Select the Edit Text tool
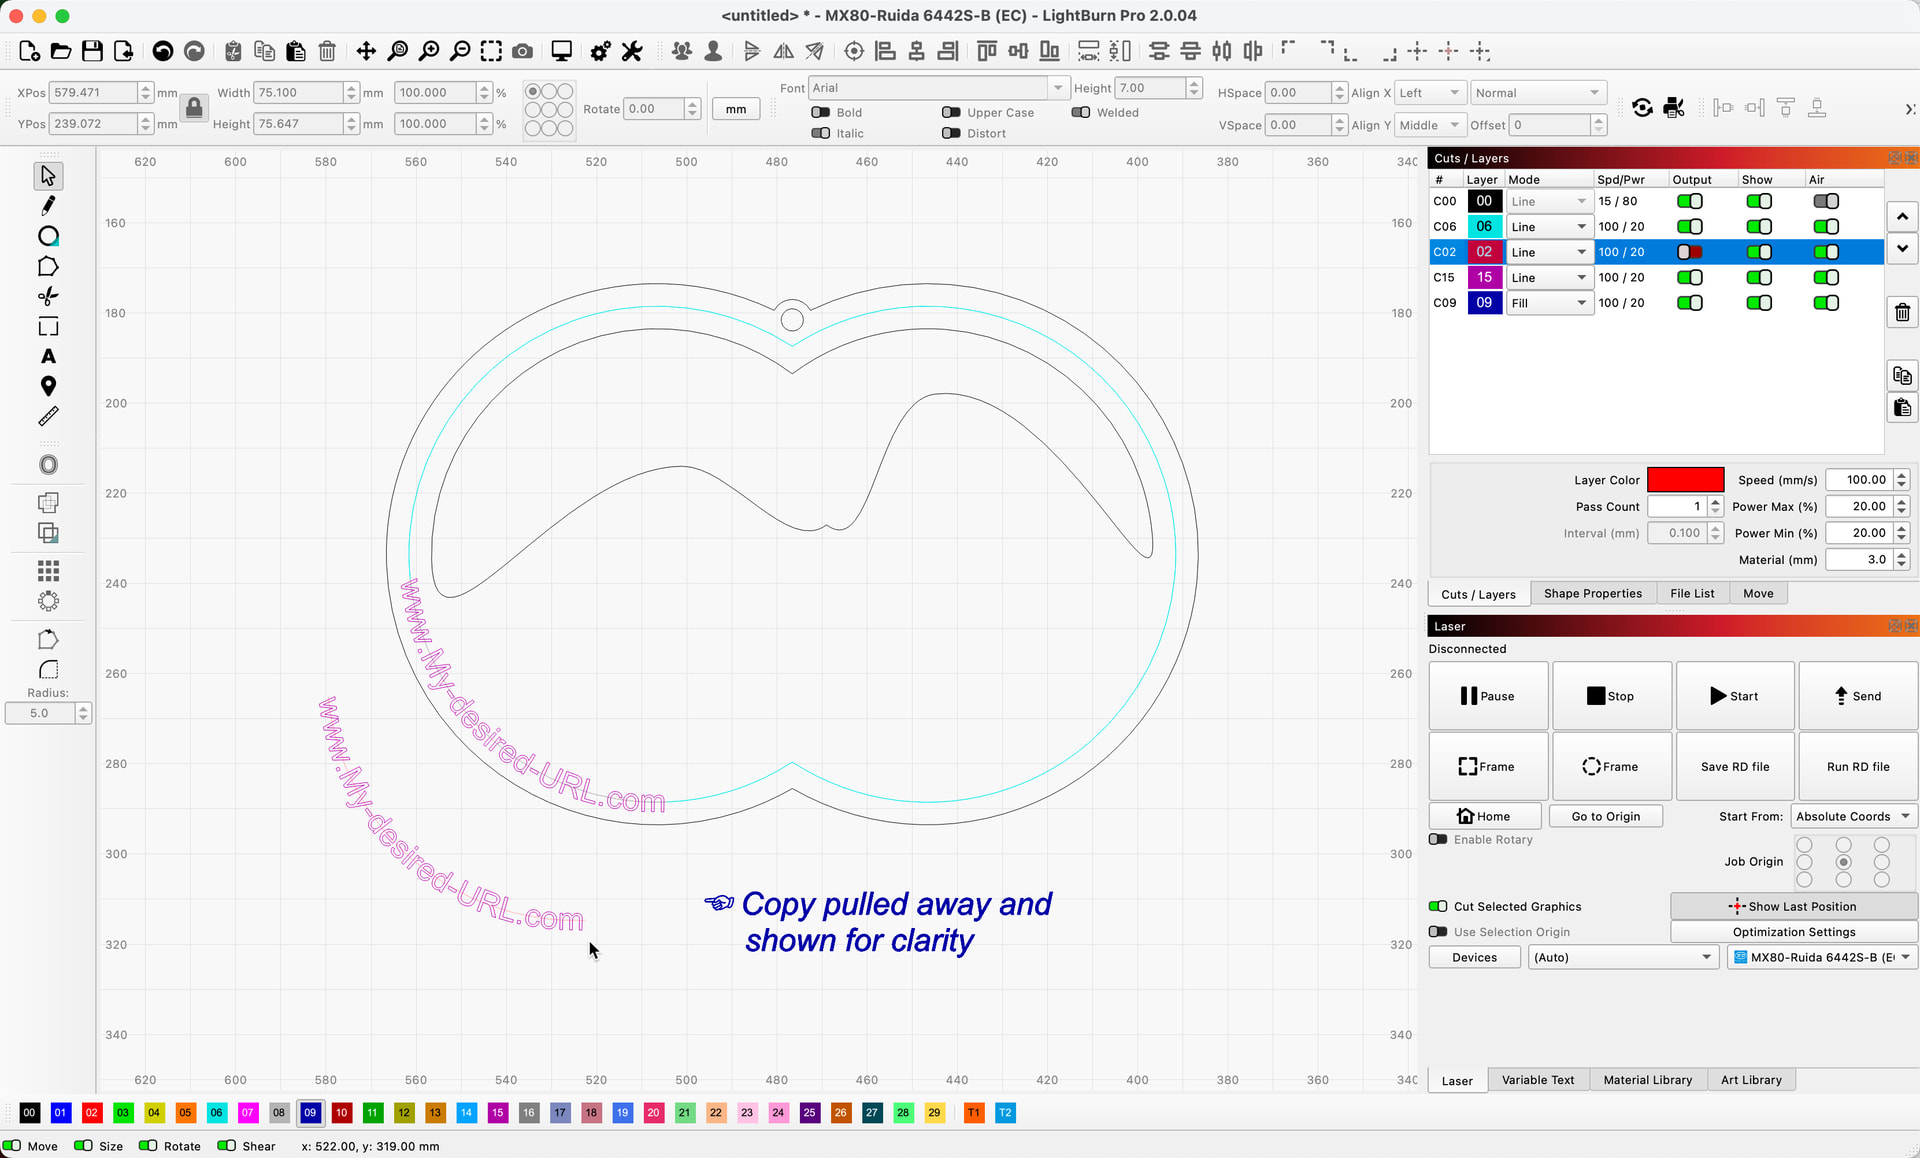1920x1158 pixels. pyautogui.click(x=48, y=357)
